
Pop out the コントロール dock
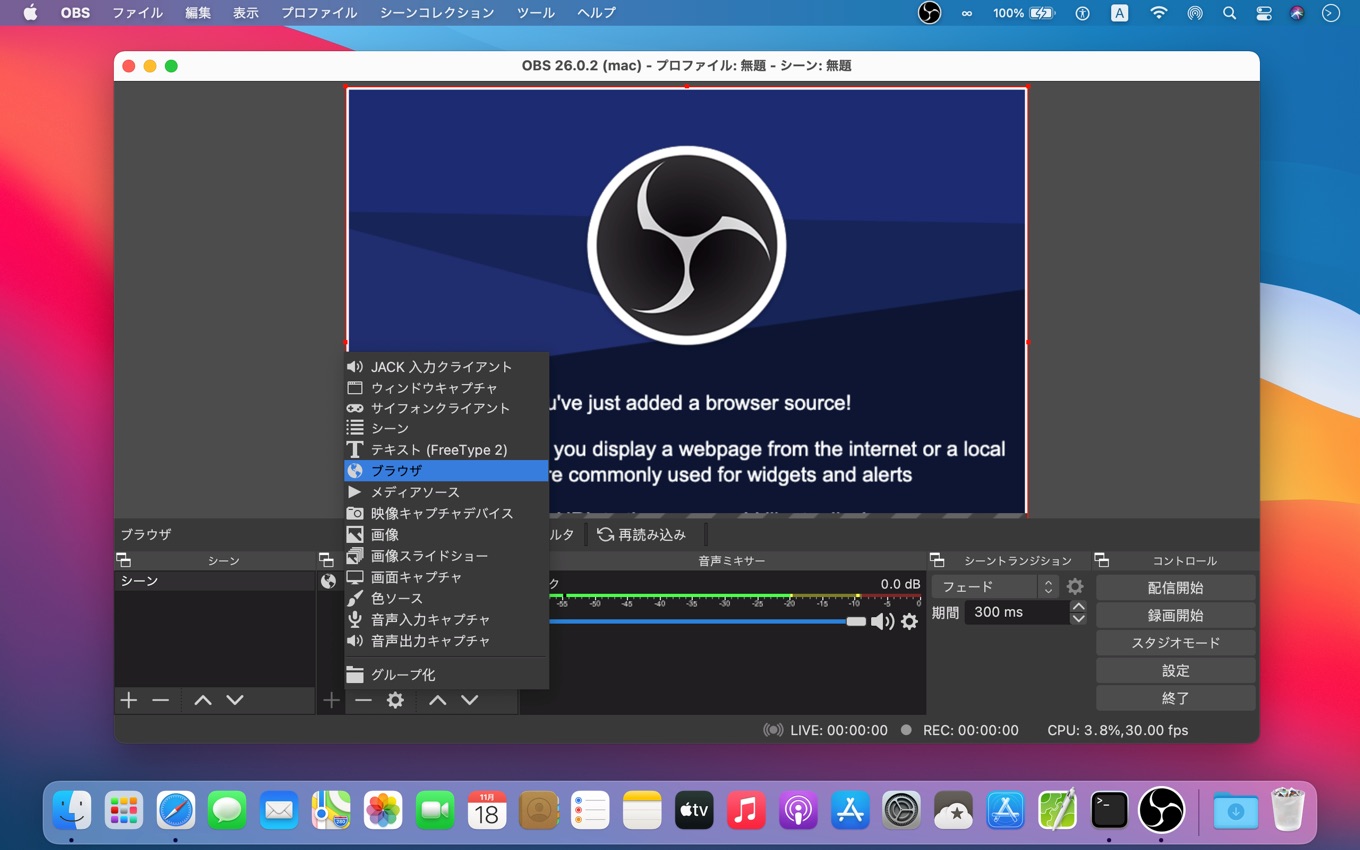tap(1102, 561)
